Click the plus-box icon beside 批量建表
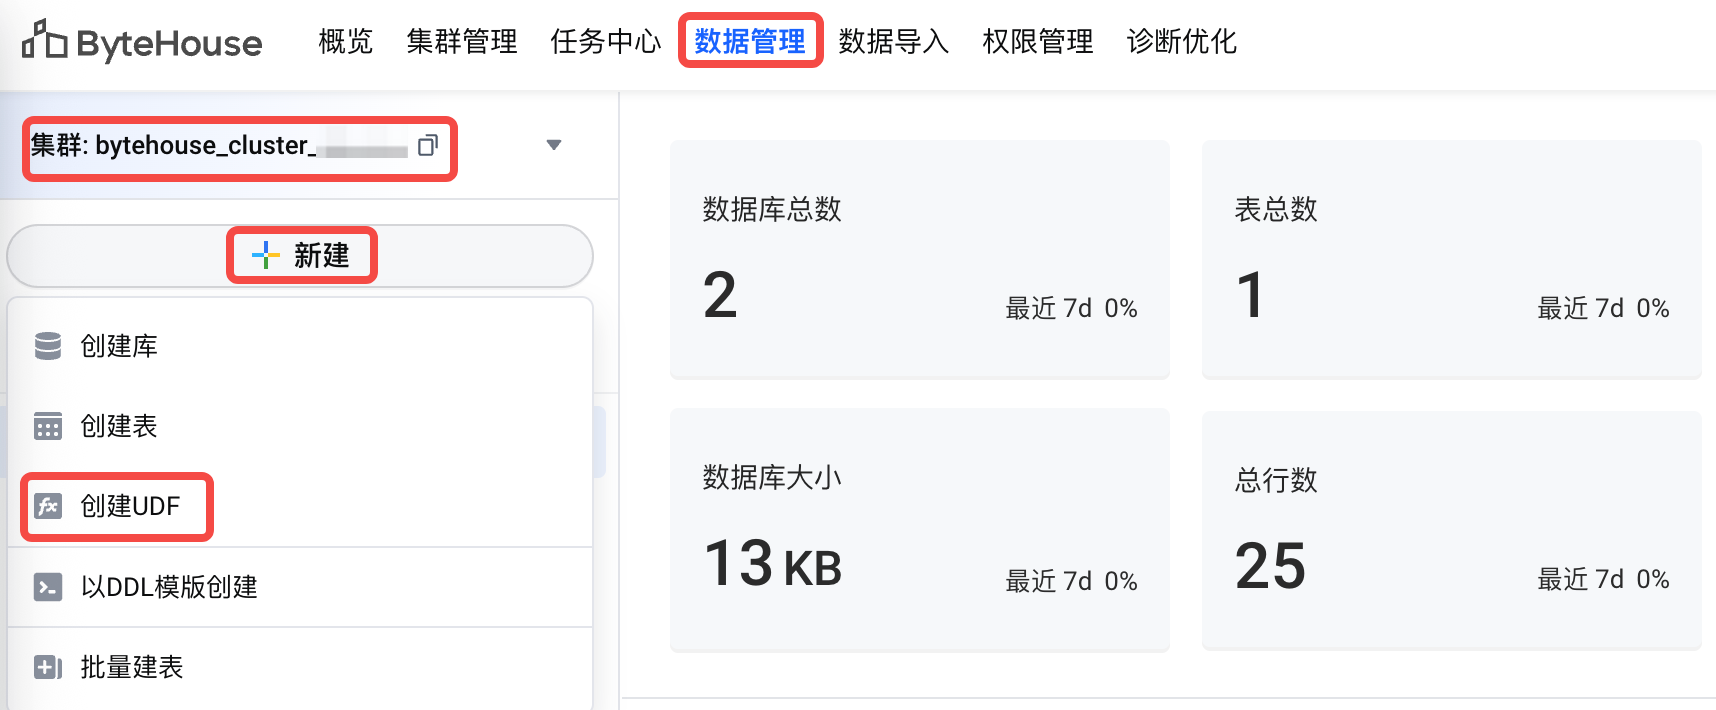This screenshot has height=710, width=1716. point(48,667)
